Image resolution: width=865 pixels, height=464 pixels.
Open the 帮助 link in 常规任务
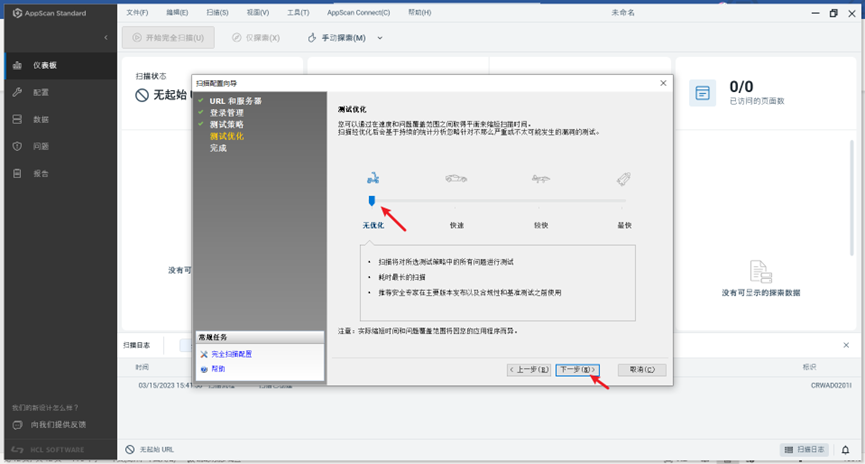[218, 369]
